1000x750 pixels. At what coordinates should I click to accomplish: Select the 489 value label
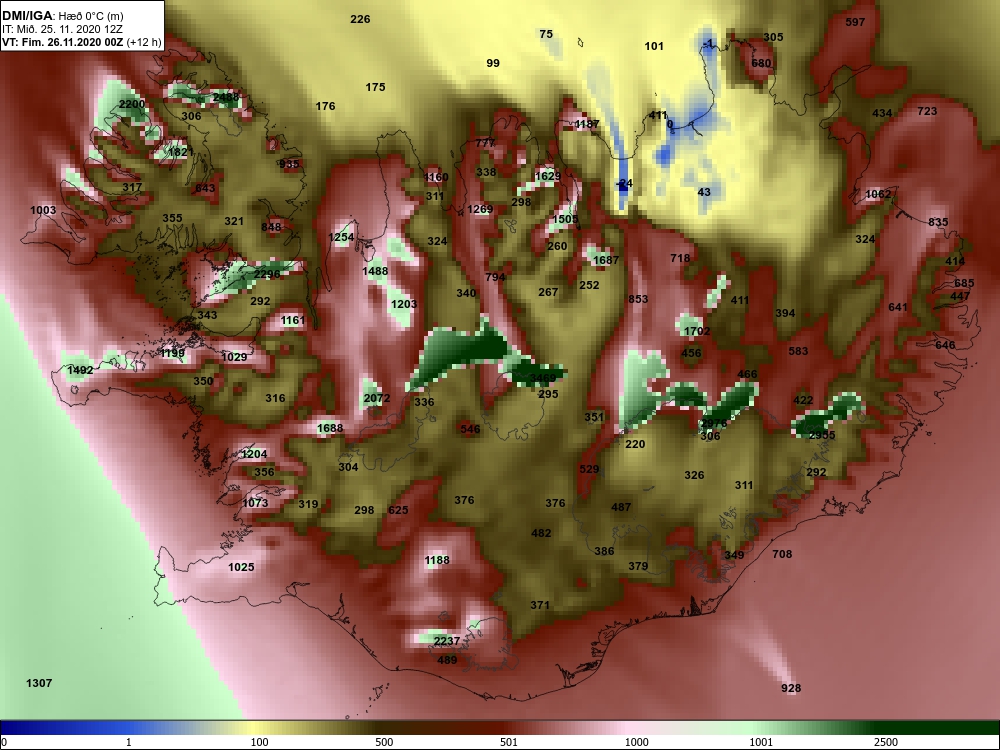[x=447, y=660]
